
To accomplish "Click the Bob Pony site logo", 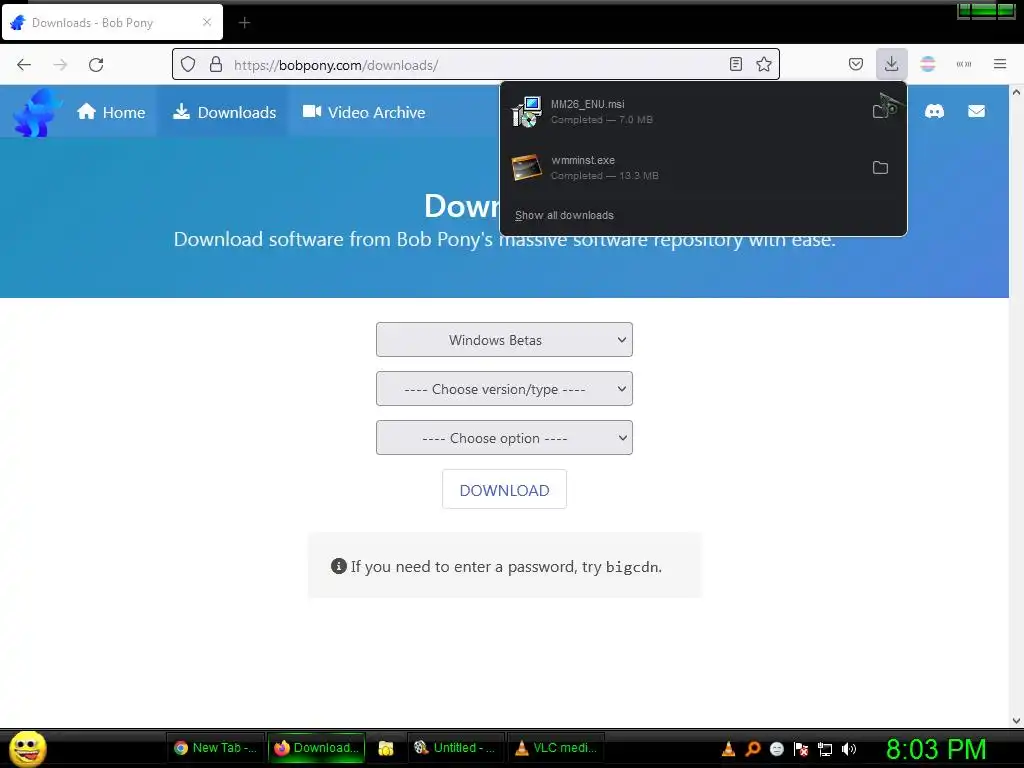I will point(36,113).
